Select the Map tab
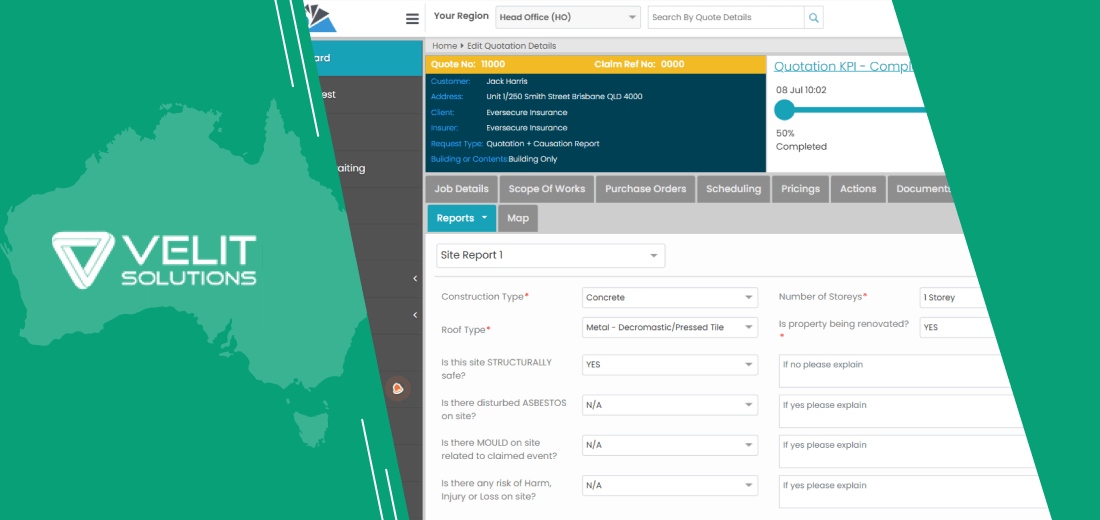The width and height of the screenshot is (1100, 520). (518, 218)
